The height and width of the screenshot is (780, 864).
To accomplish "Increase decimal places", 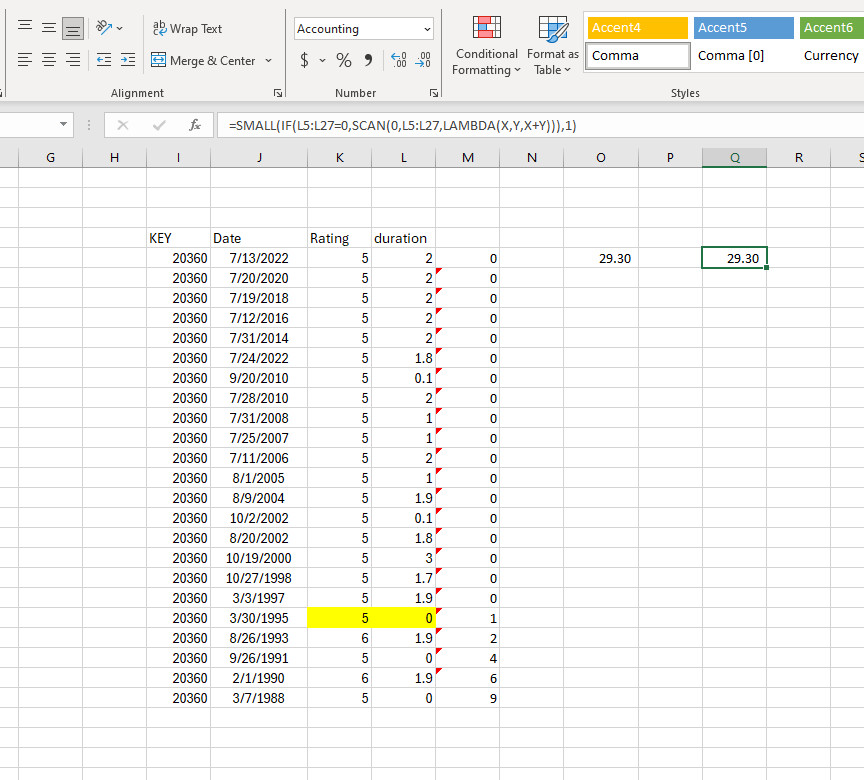I will (398, 59).
